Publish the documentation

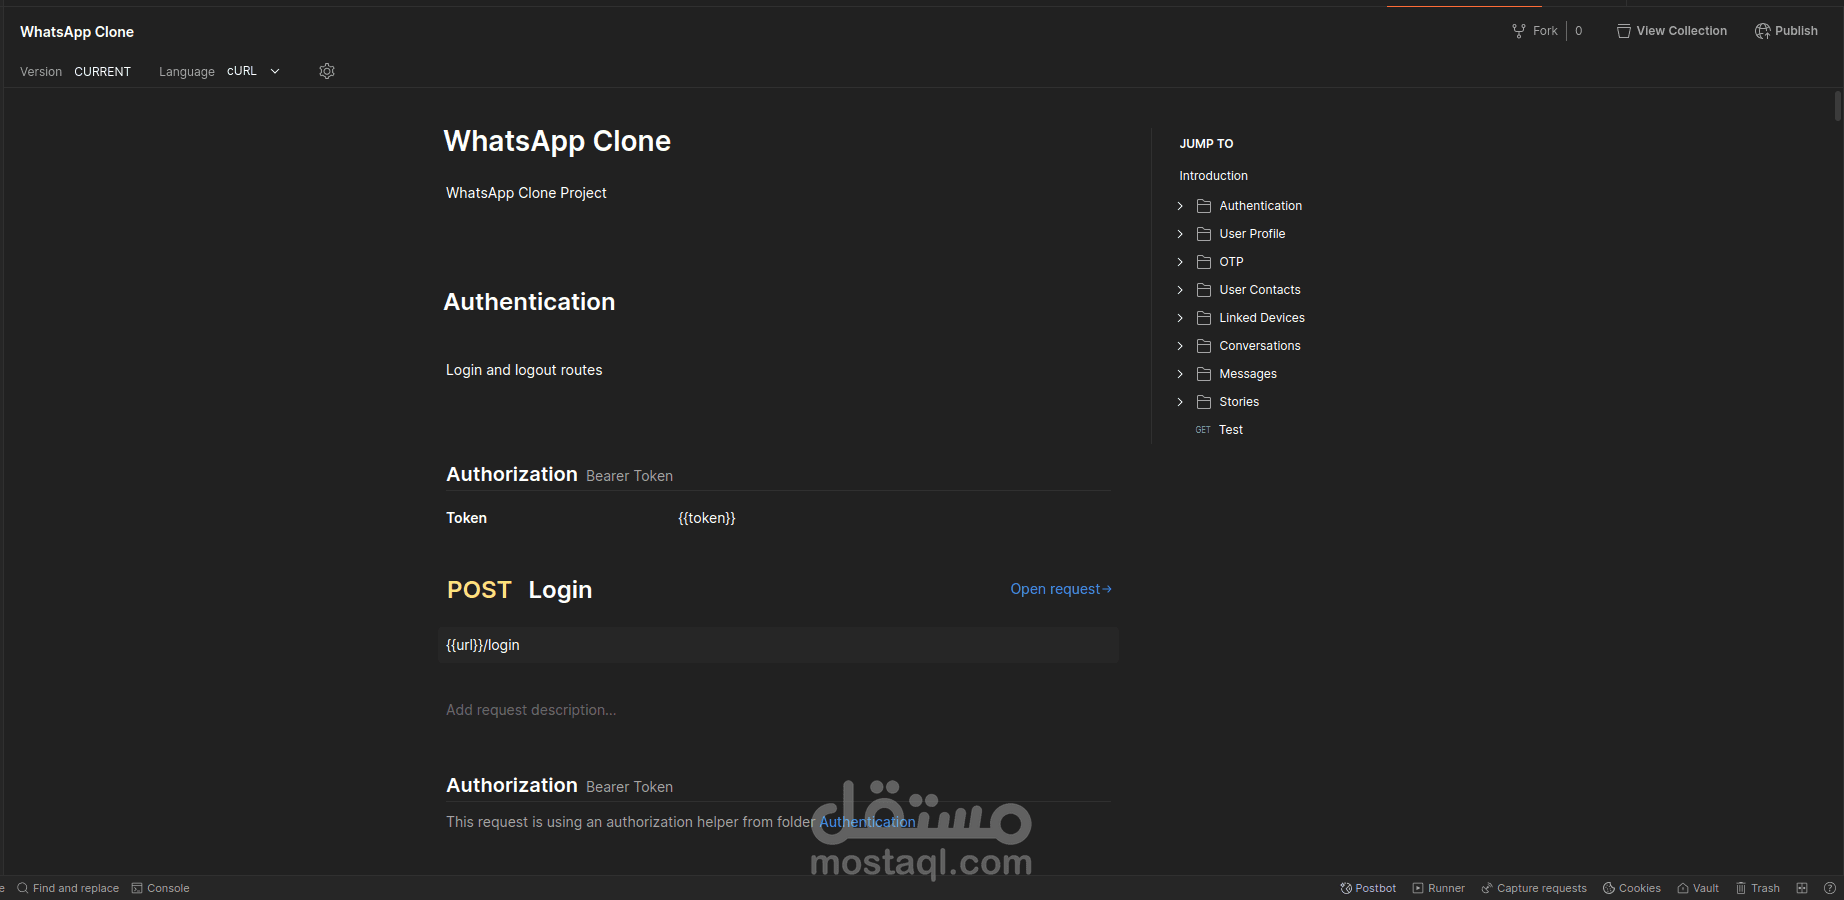(x=1787, y=31)
